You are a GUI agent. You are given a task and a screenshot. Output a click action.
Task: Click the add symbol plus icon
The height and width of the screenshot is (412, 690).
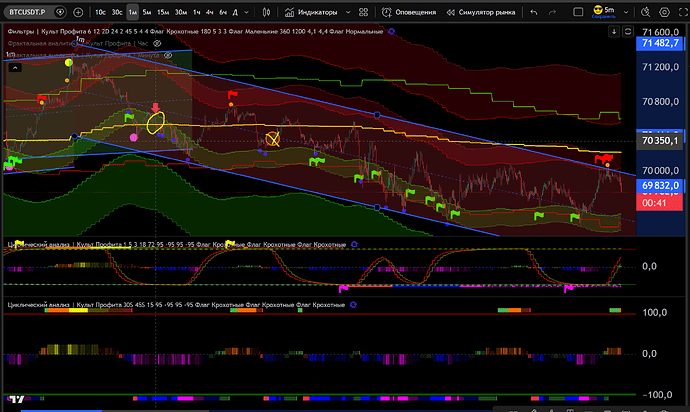coord(79,12)
